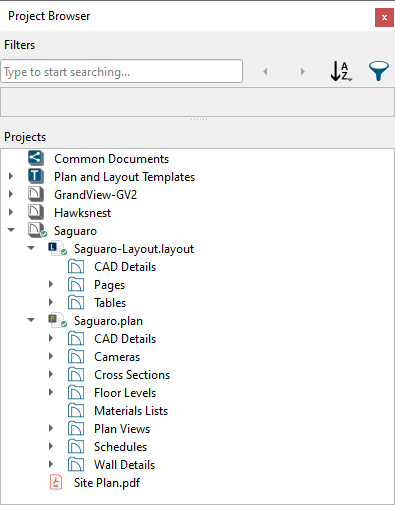Select the Pages label

[x=110, y=285]
